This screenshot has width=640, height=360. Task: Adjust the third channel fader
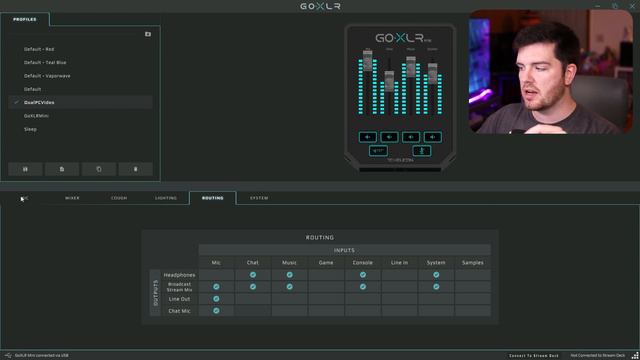(411, 67)
